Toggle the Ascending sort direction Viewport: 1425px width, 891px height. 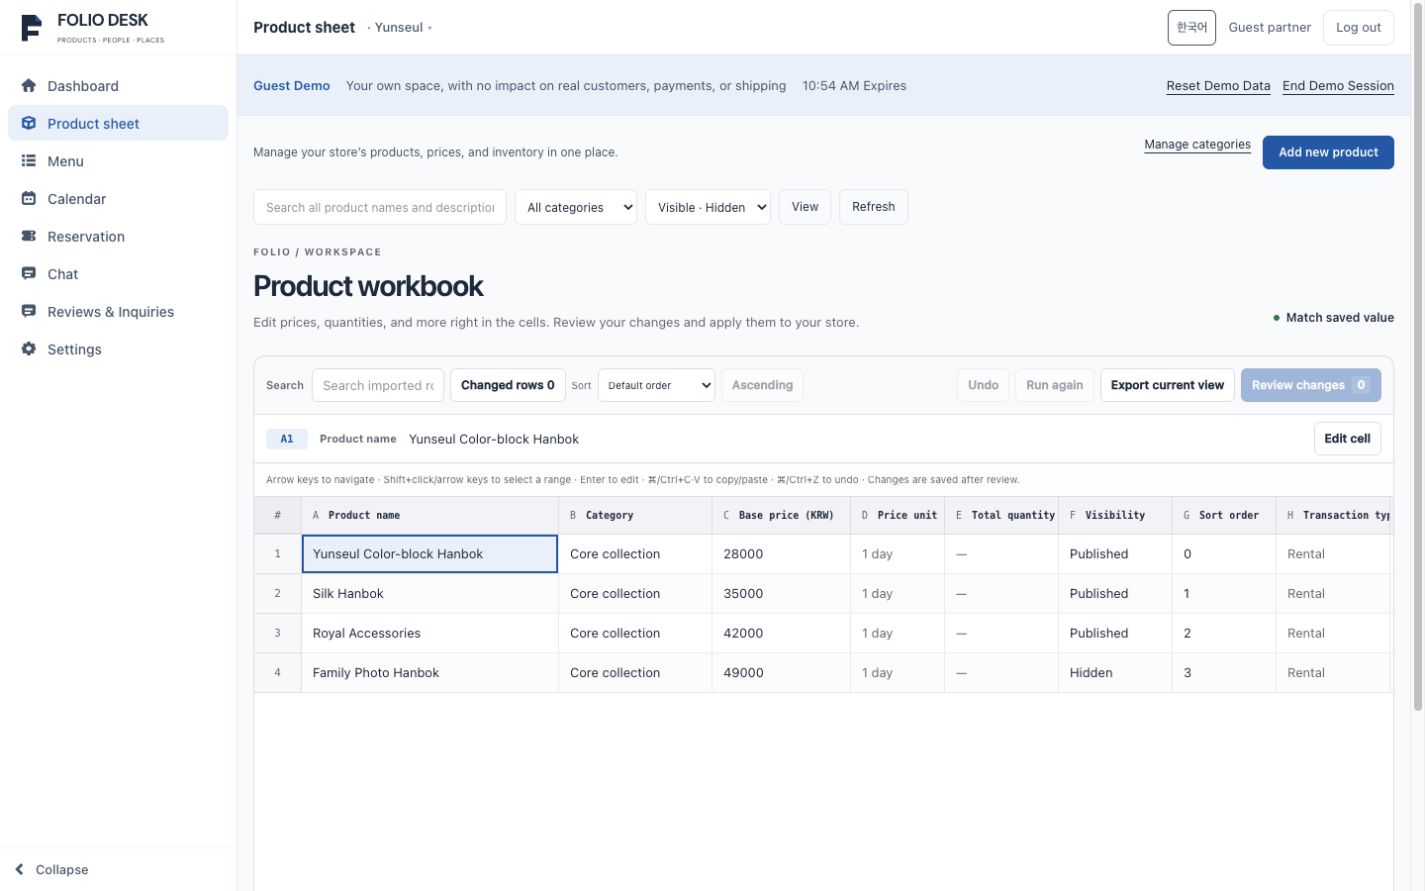tap(762, 385)
